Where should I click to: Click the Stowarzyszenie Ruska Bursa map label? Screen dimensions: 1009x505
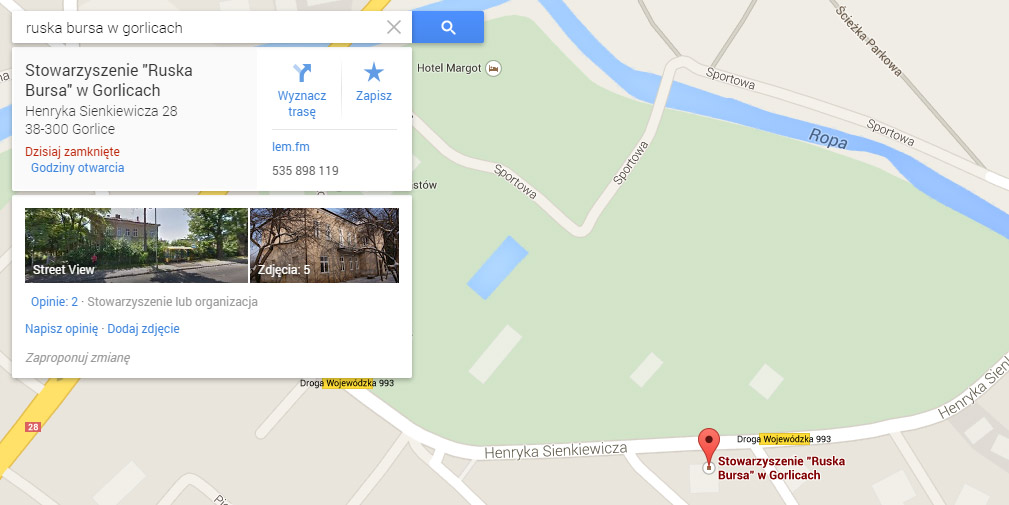tap(781, 468)
